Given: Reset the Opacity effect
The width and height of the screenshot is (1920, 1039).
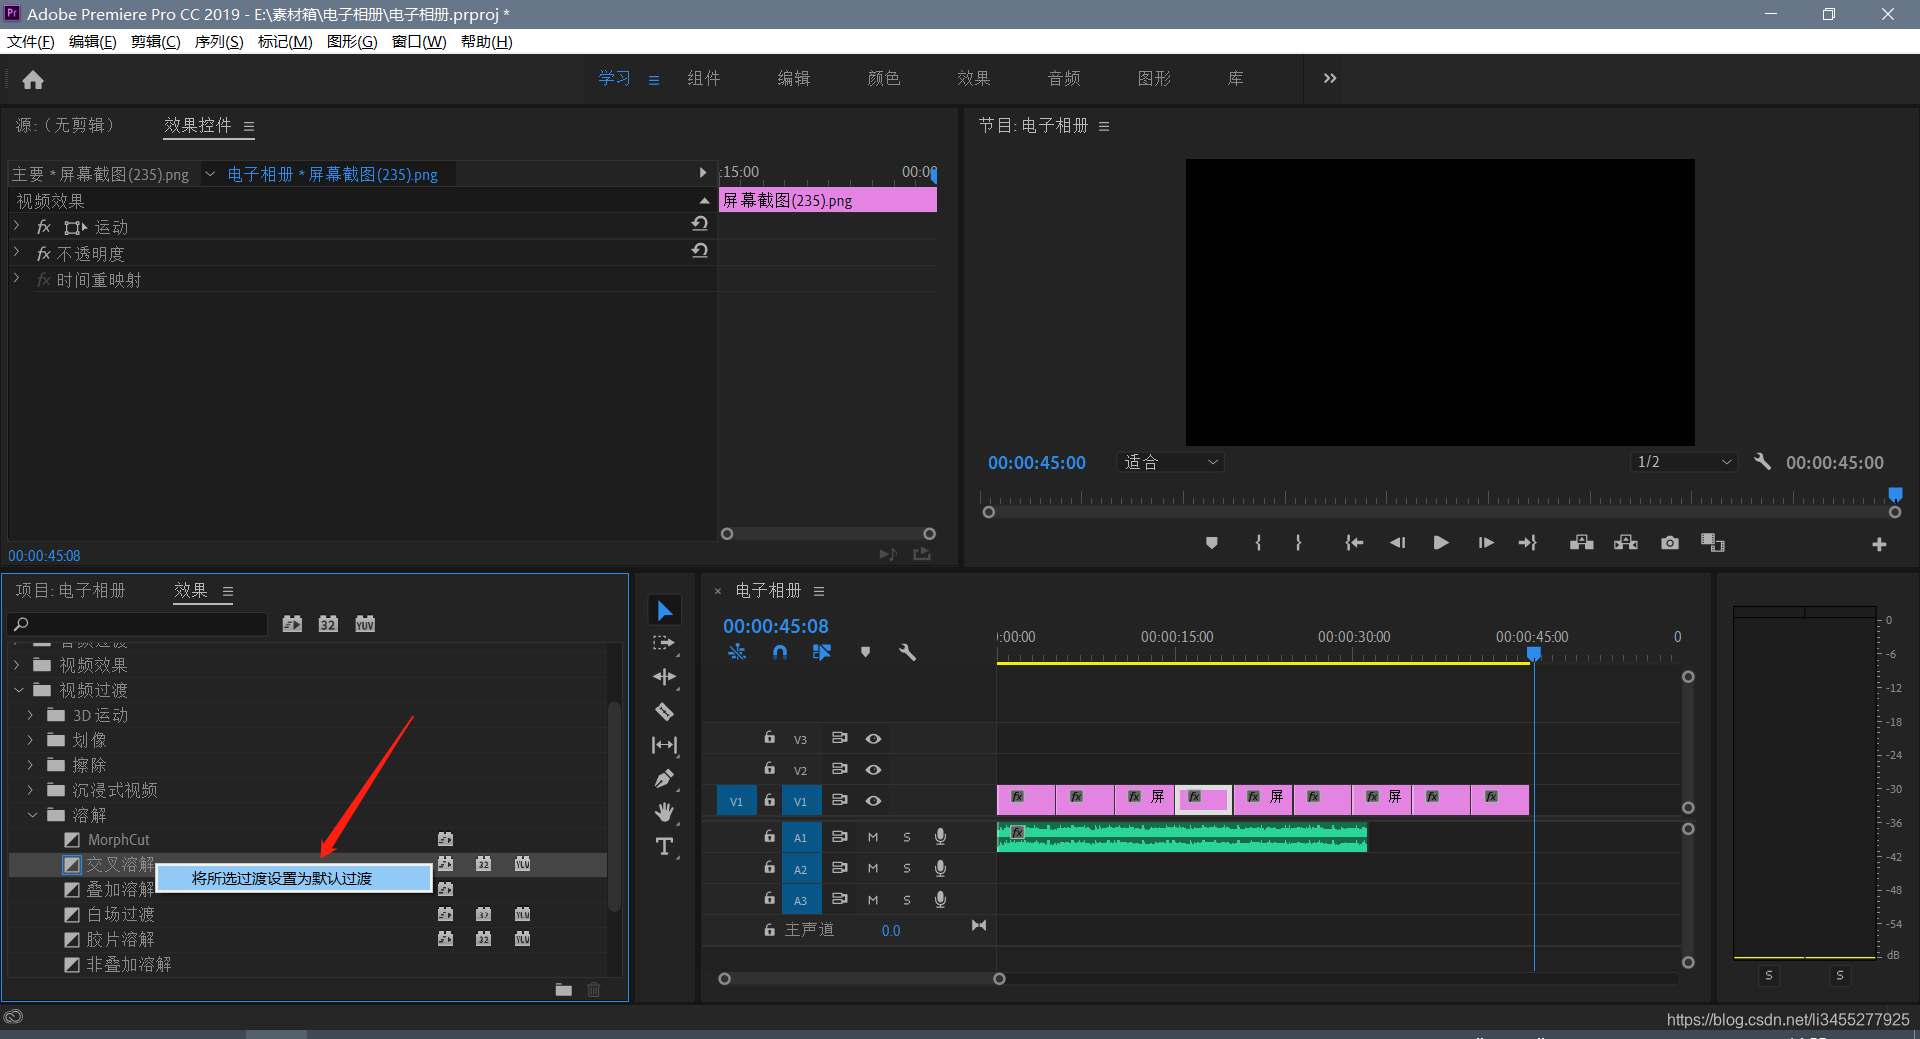Looking at the screenshot, I should pyautogui.click(x=700, y=251).
